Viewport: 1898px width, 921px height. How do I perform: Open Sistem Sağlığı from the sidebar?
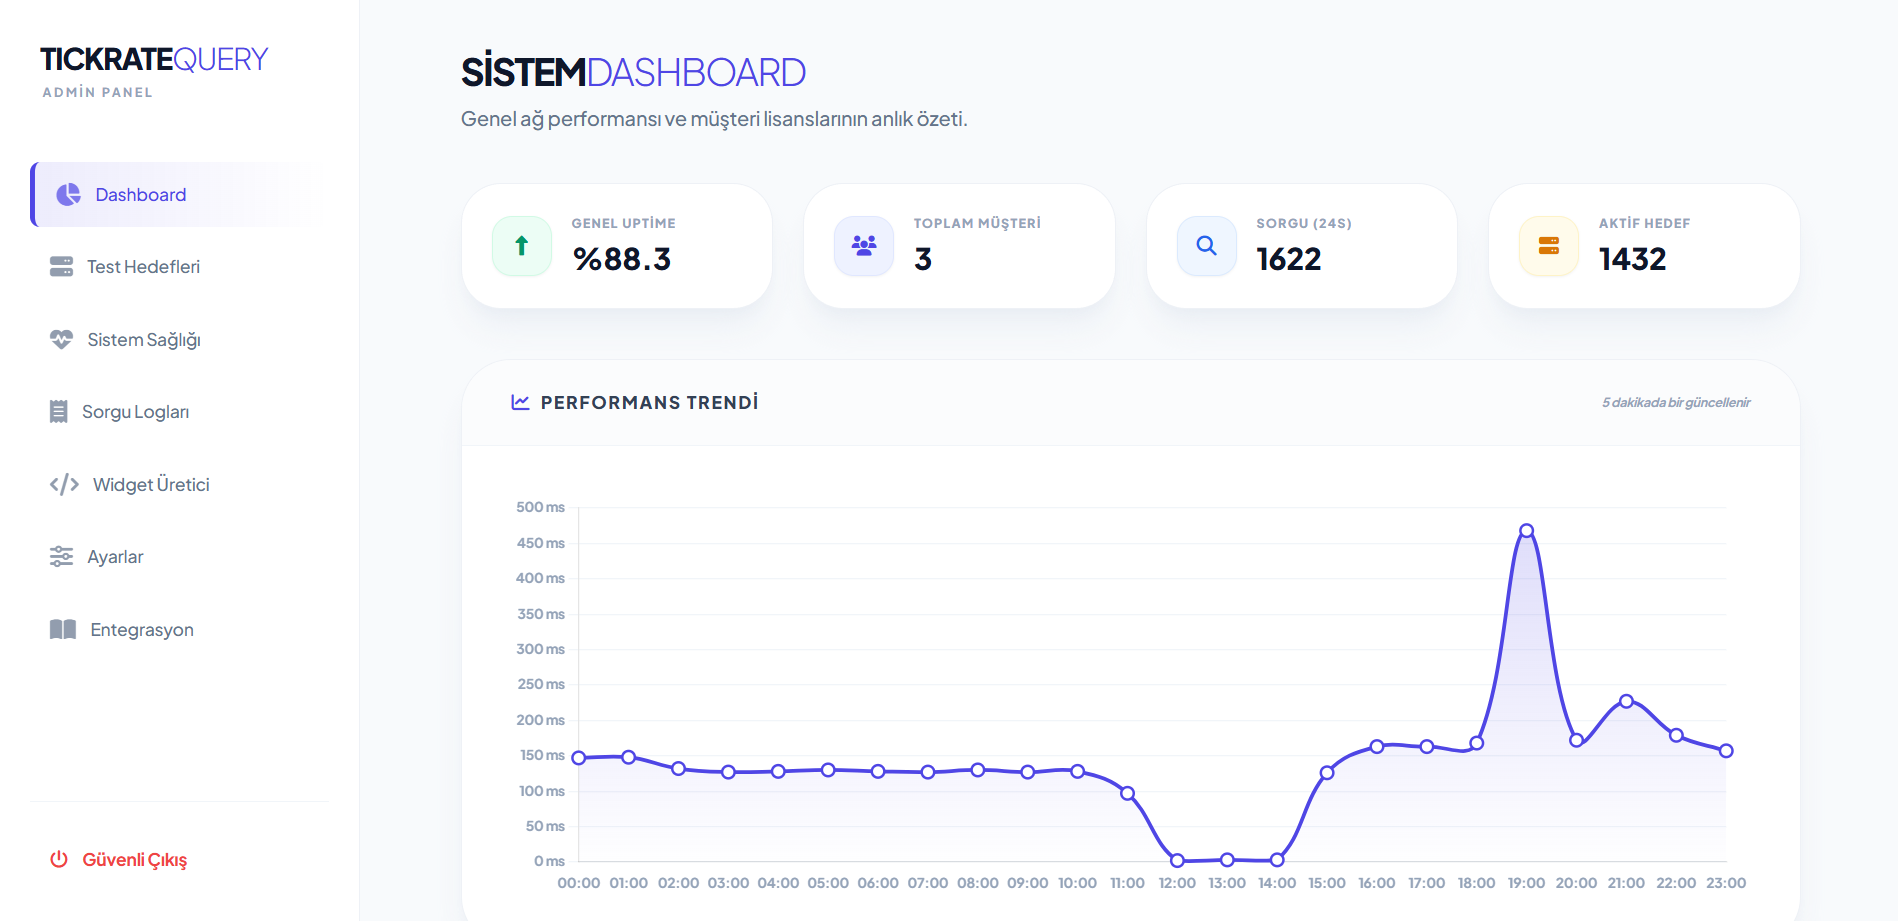pyautogui.click(x=143, y=340)
